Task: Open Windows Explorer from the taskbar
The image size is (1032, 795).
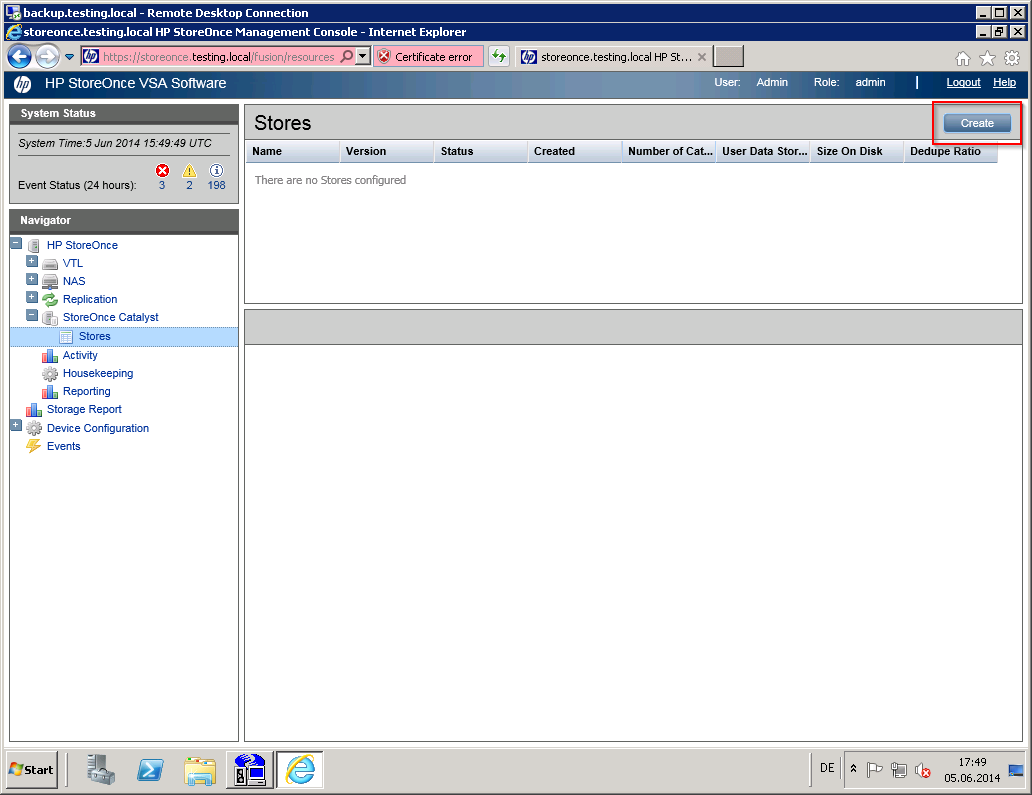Action: 200,770
